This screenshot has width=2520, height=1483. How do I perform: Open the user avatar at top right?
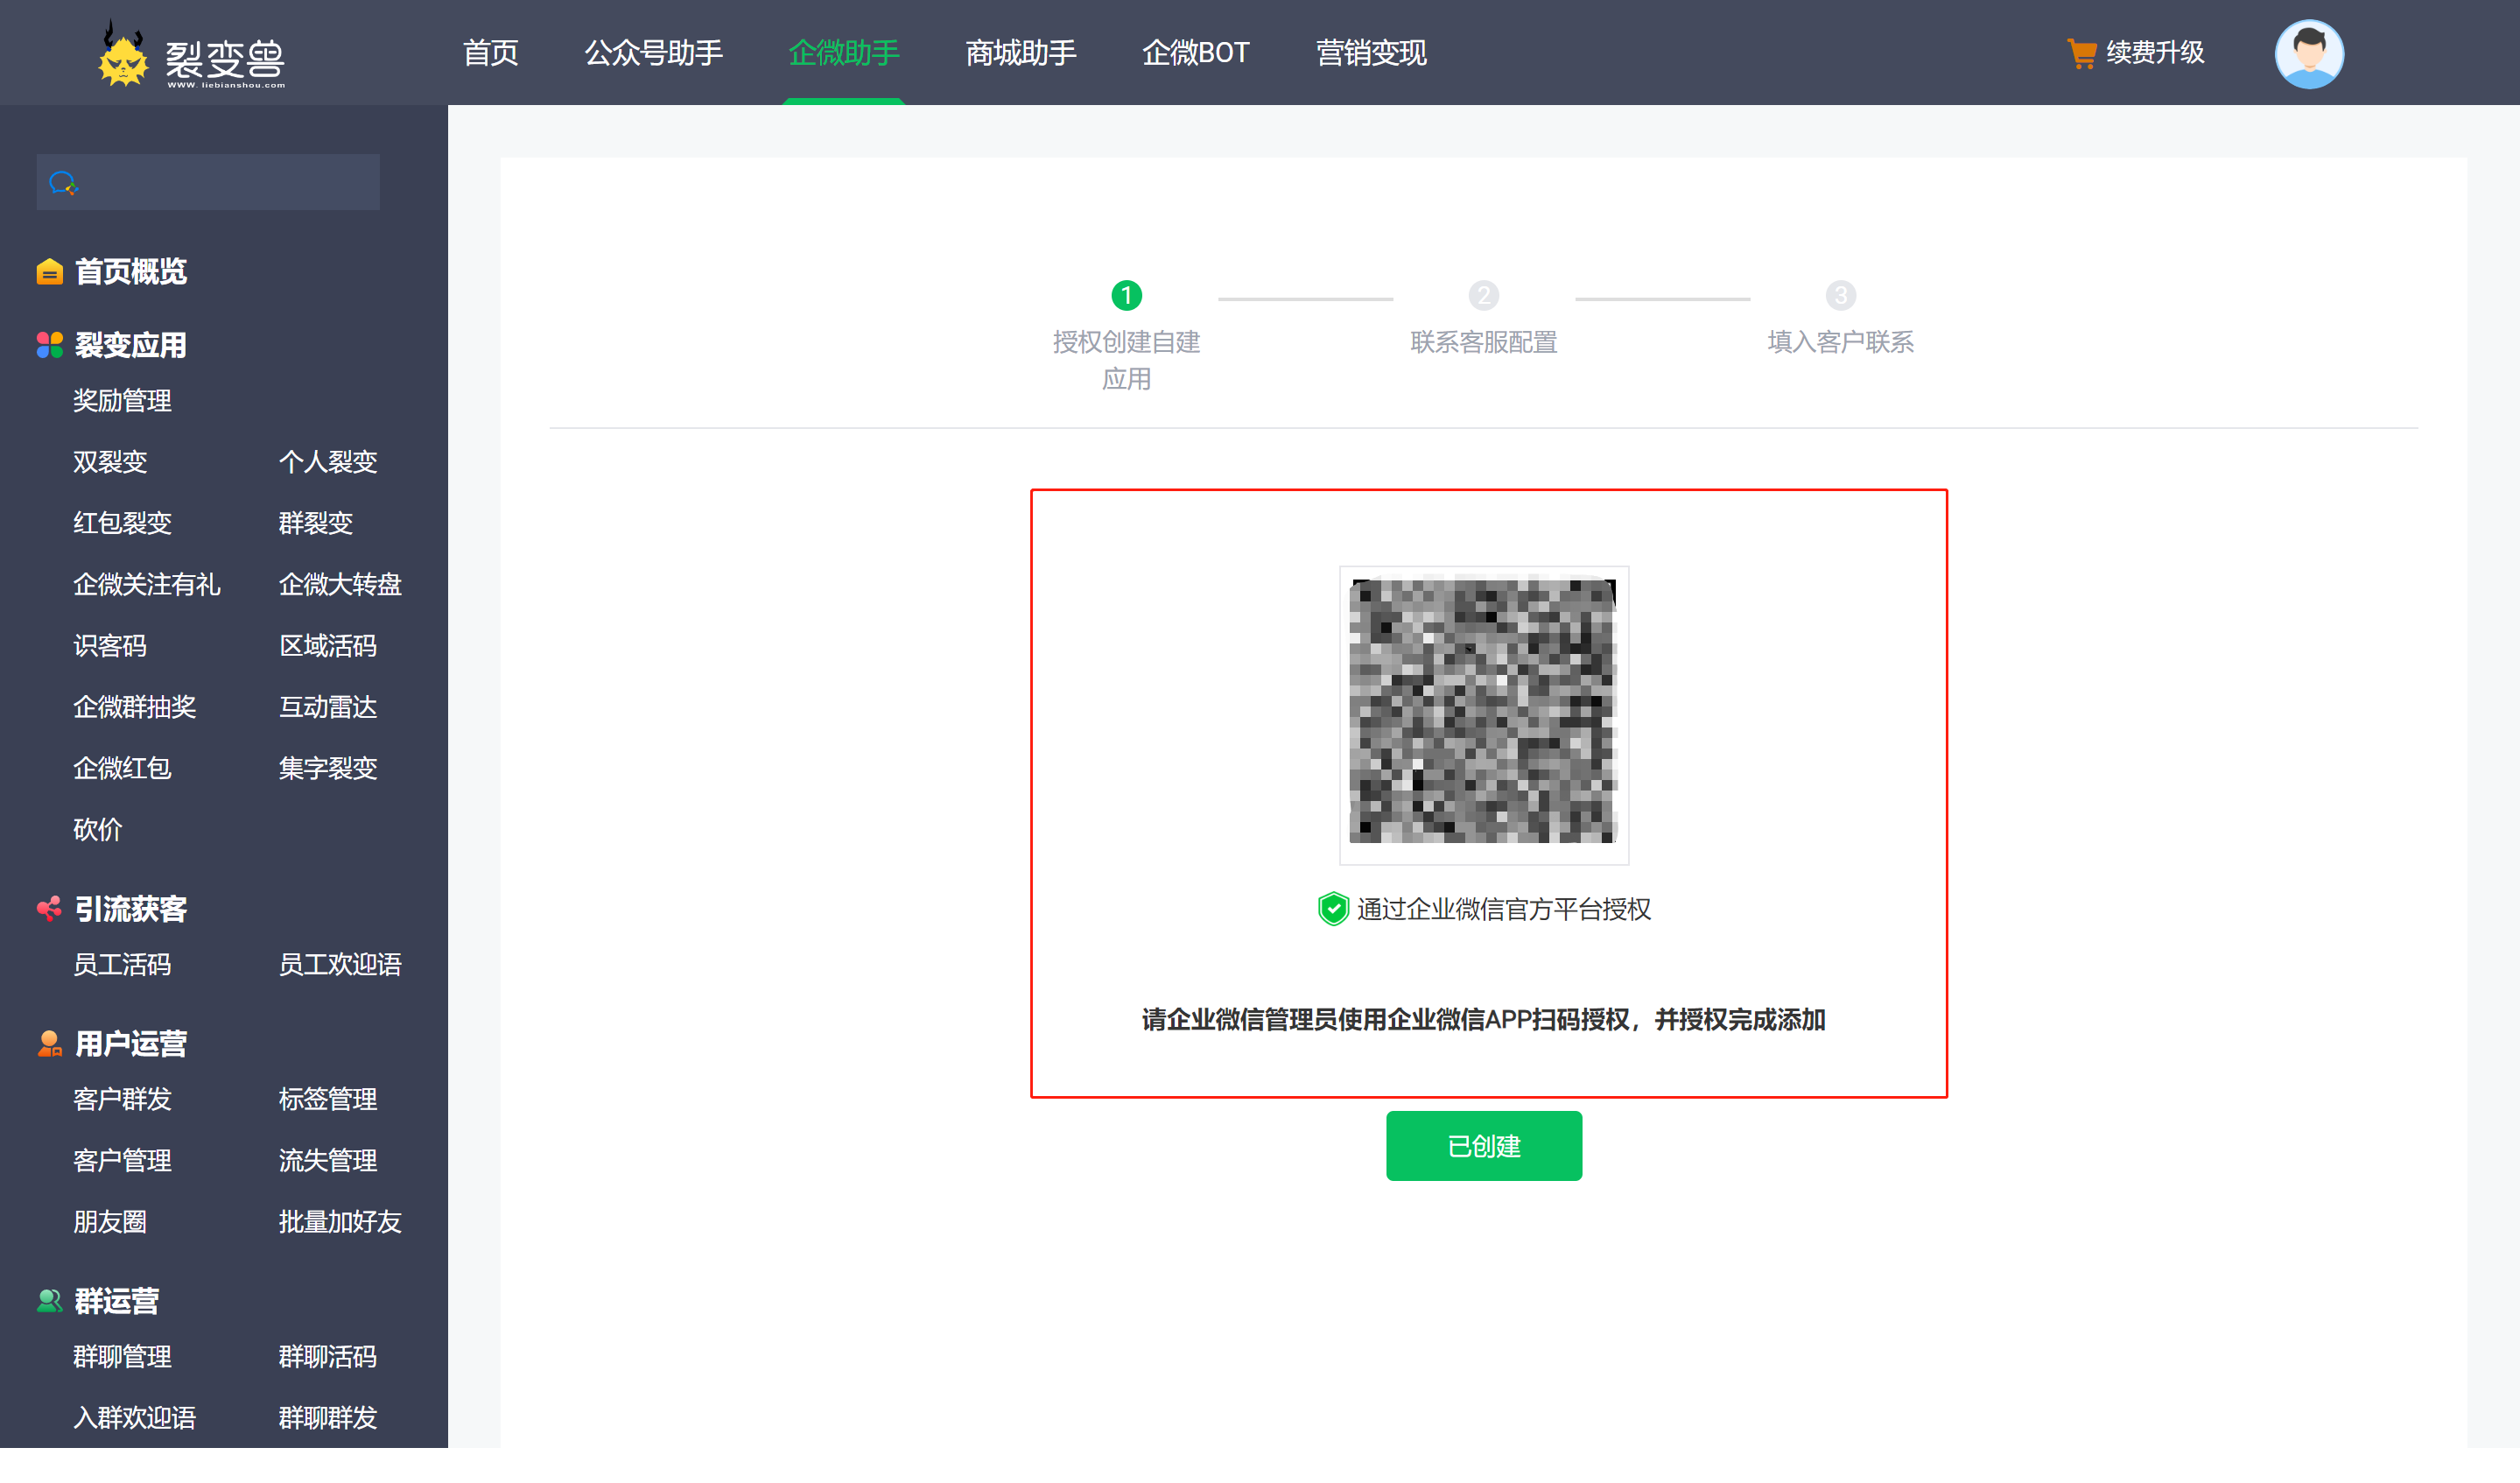2310,53
